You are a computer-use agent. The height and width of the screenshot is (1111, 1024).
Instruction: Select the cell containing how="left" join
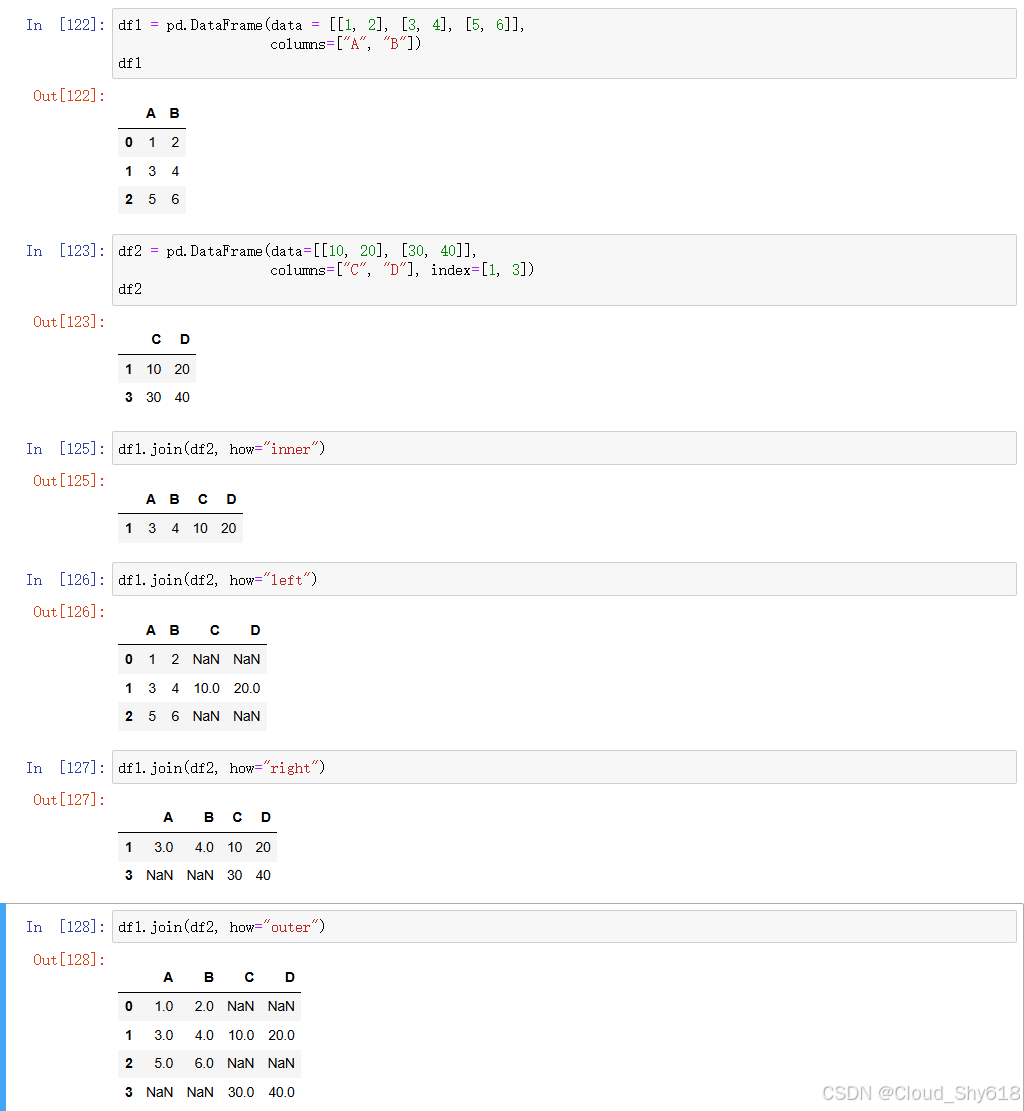(564, 580)
